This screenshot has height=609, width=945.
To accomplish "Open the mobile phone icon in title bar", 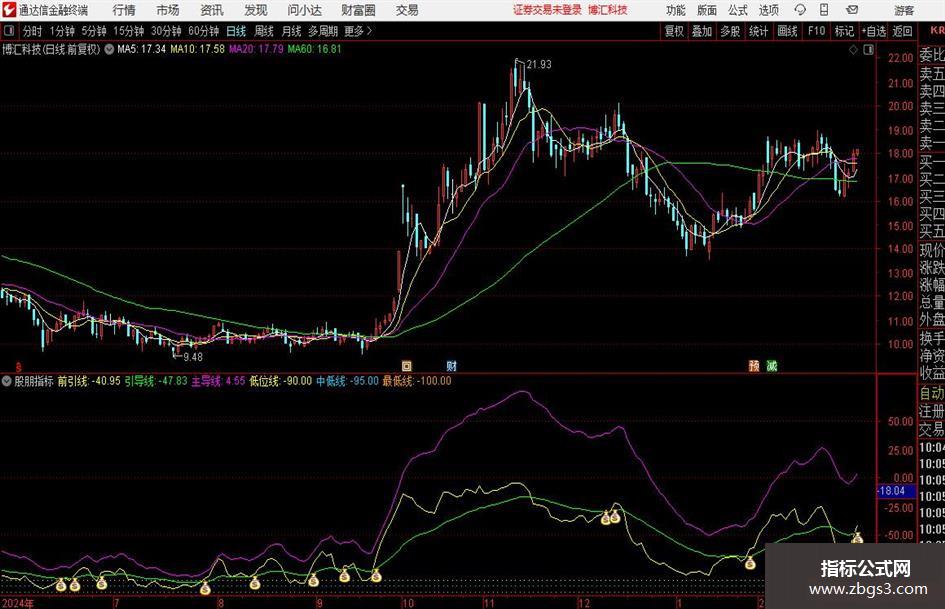I will click(824, 10).
